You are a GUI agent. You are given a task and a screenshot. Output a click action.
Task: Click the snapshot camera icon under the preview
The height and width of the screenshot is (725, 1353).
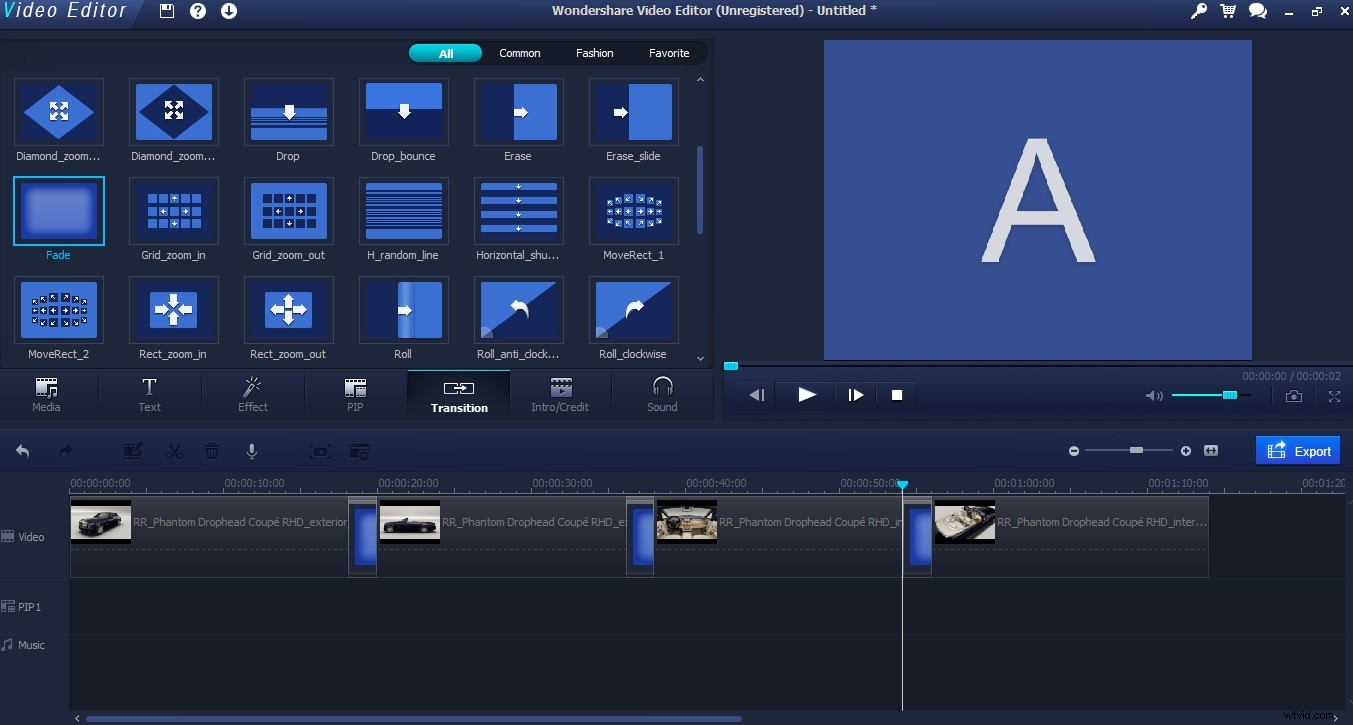[x=1293, y=396]
